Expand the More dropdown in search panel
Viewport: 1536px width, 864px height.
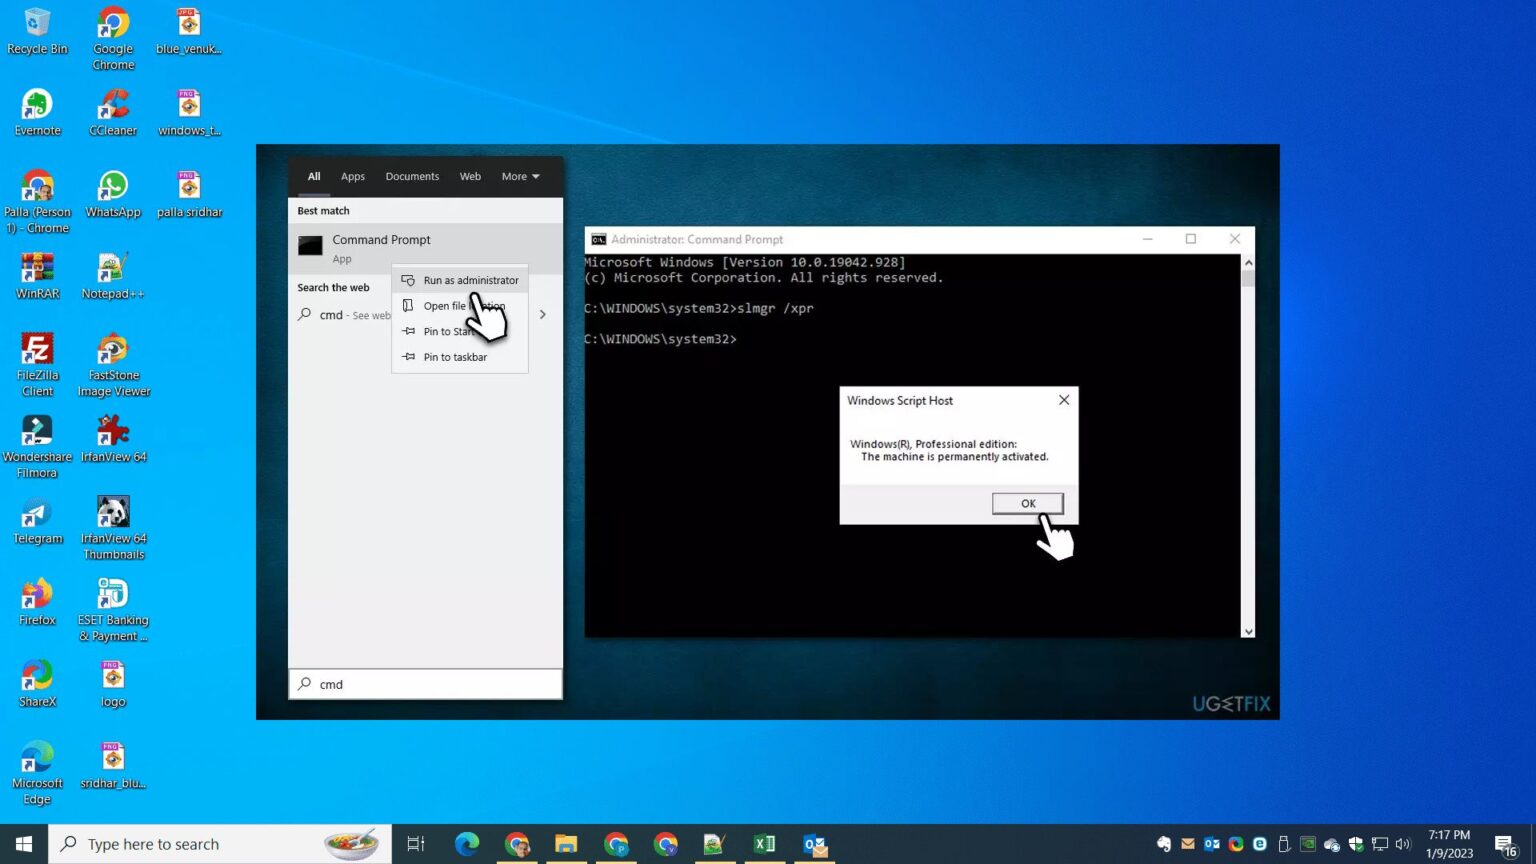coord(520,176)
